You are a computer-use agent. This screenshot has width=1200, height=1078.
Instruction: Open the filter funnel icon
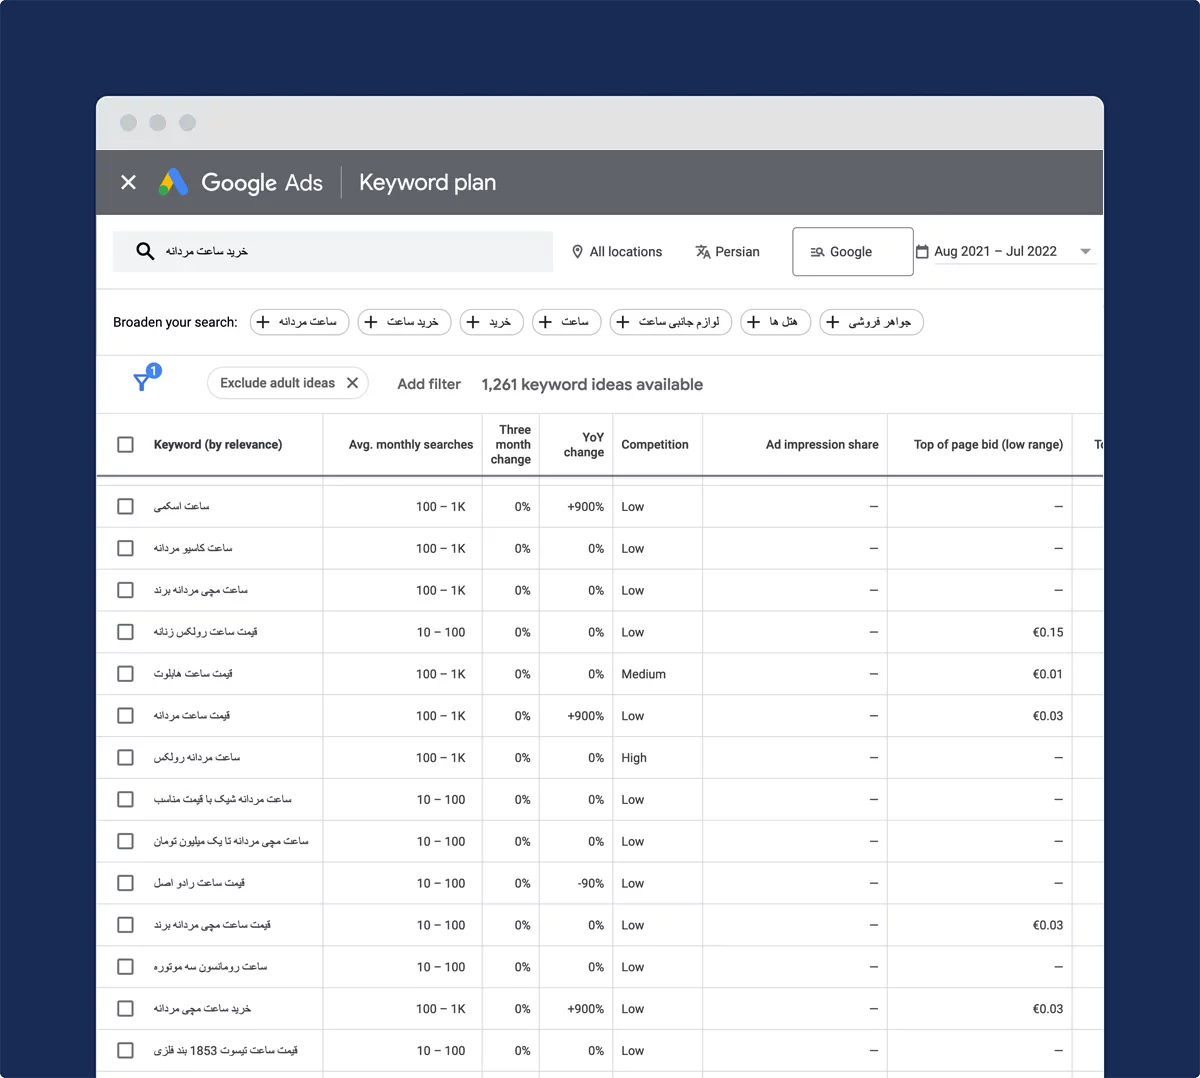coord(142,382)
